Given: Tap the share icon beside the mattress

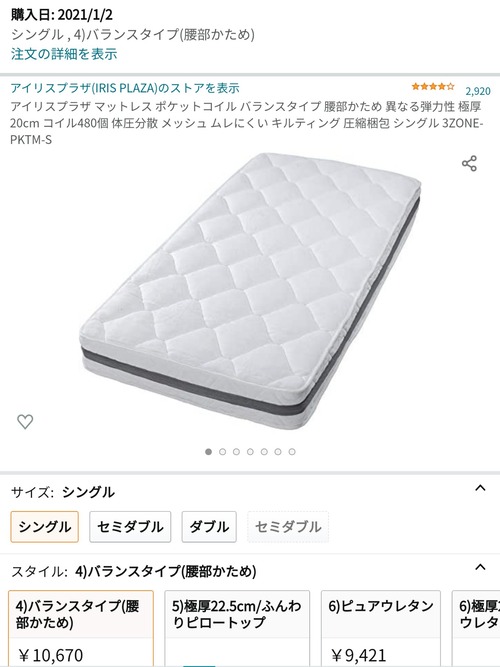Looking at the screenshot, I should click(x=469, y=163).
